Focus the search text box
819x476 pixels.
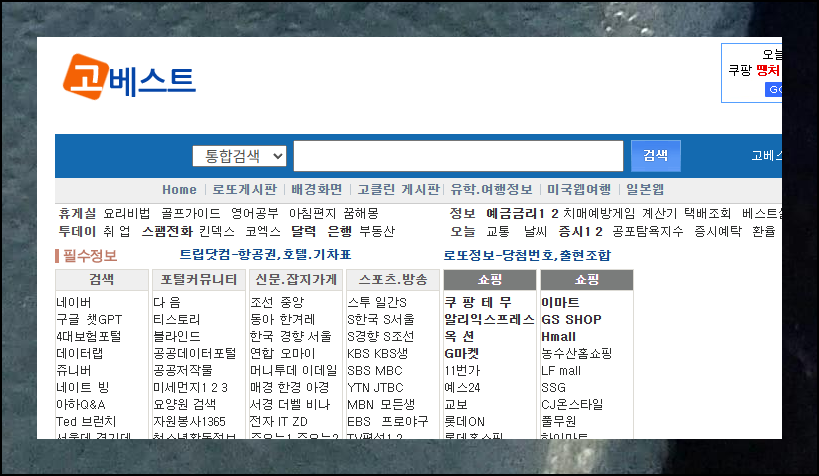click(458, 156)
